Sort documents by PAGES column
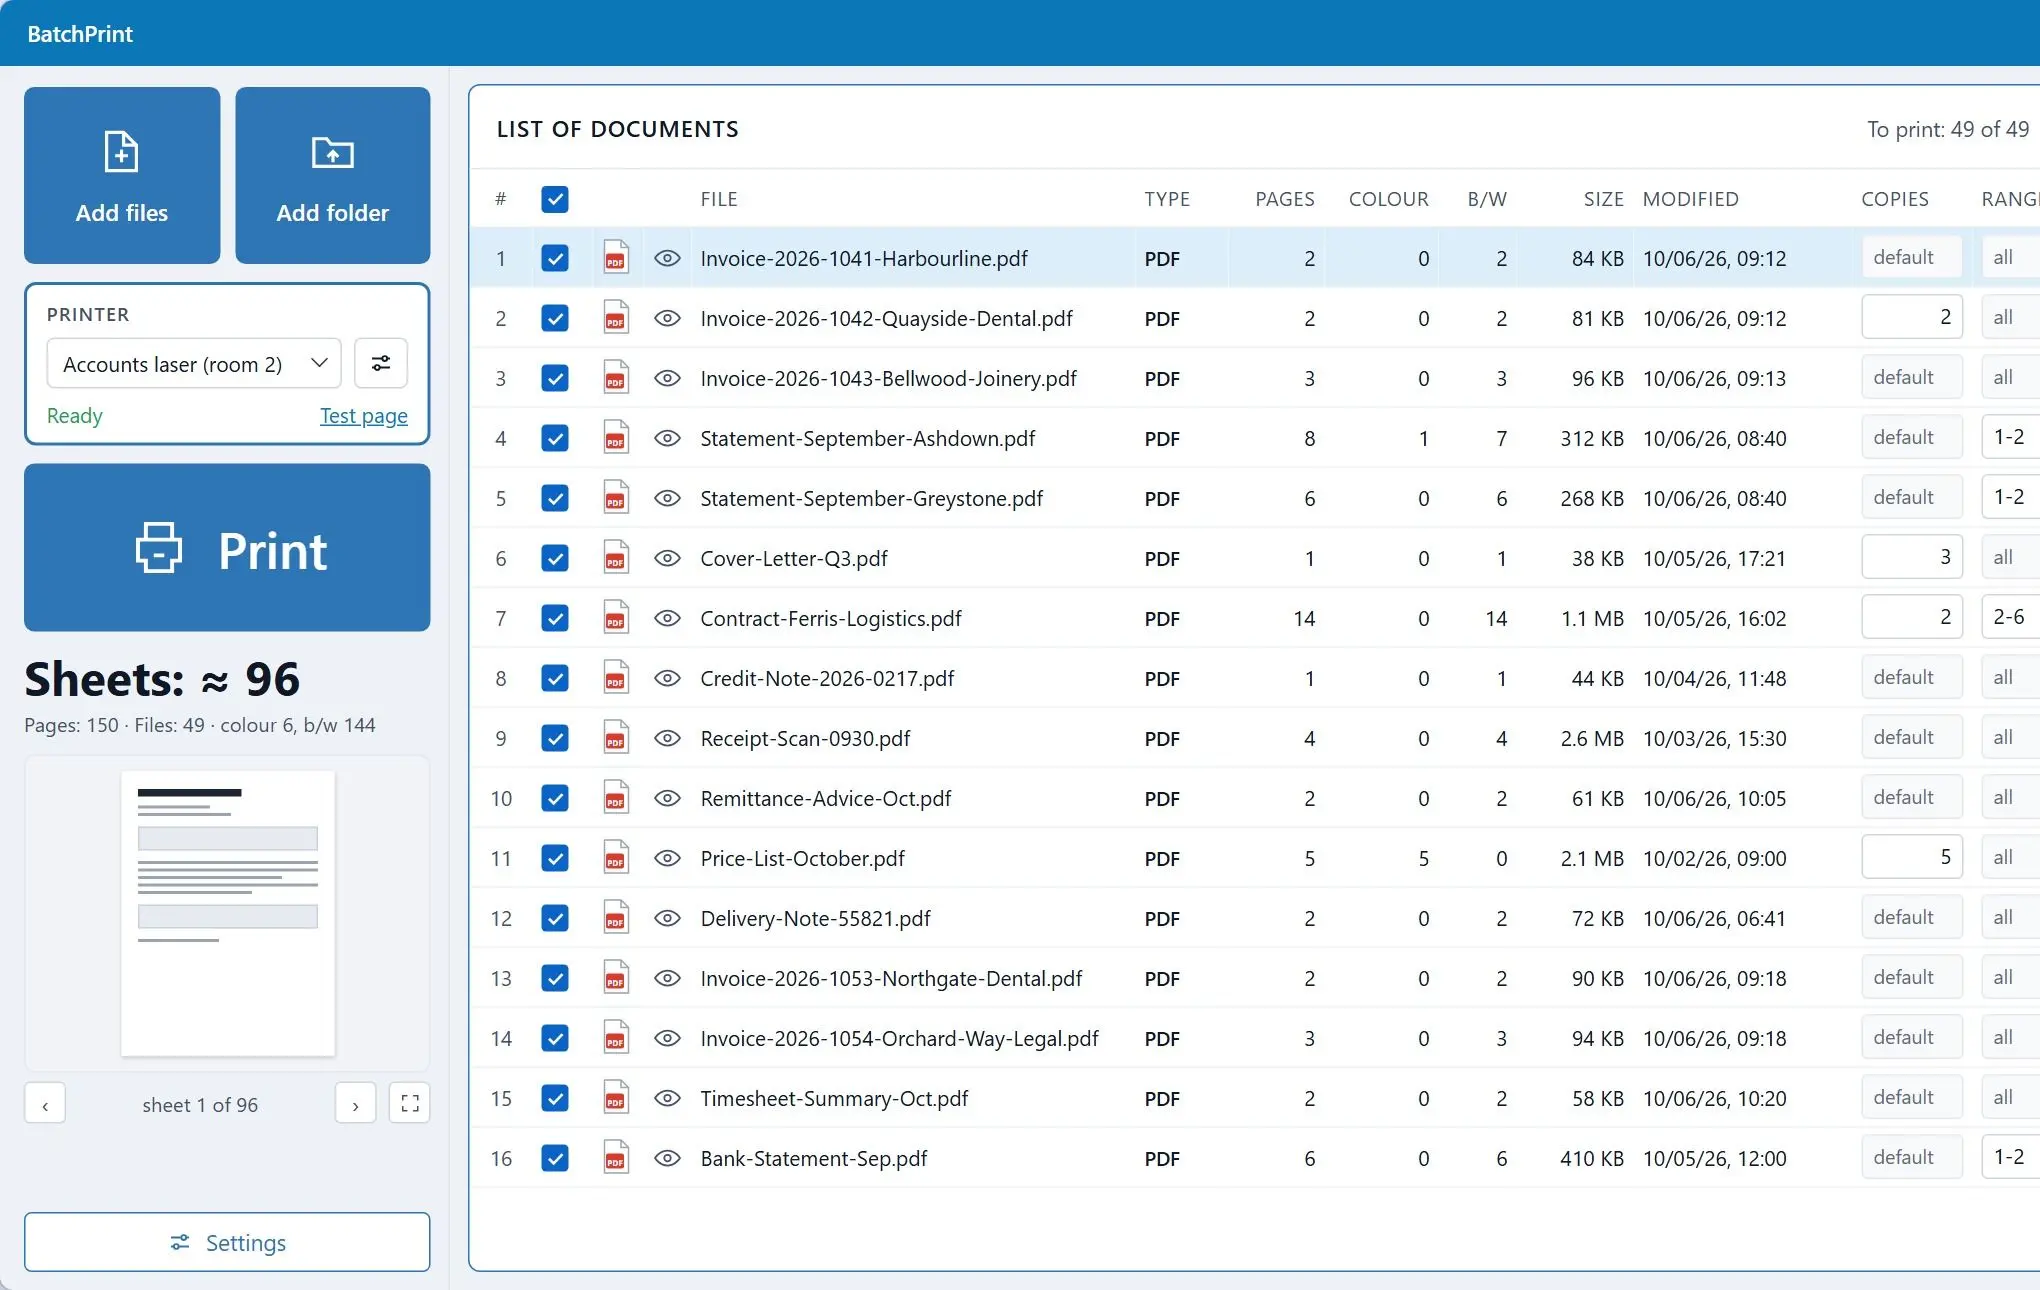The height and width of the screenshot is (1290, 2040). pos(1284,199)
